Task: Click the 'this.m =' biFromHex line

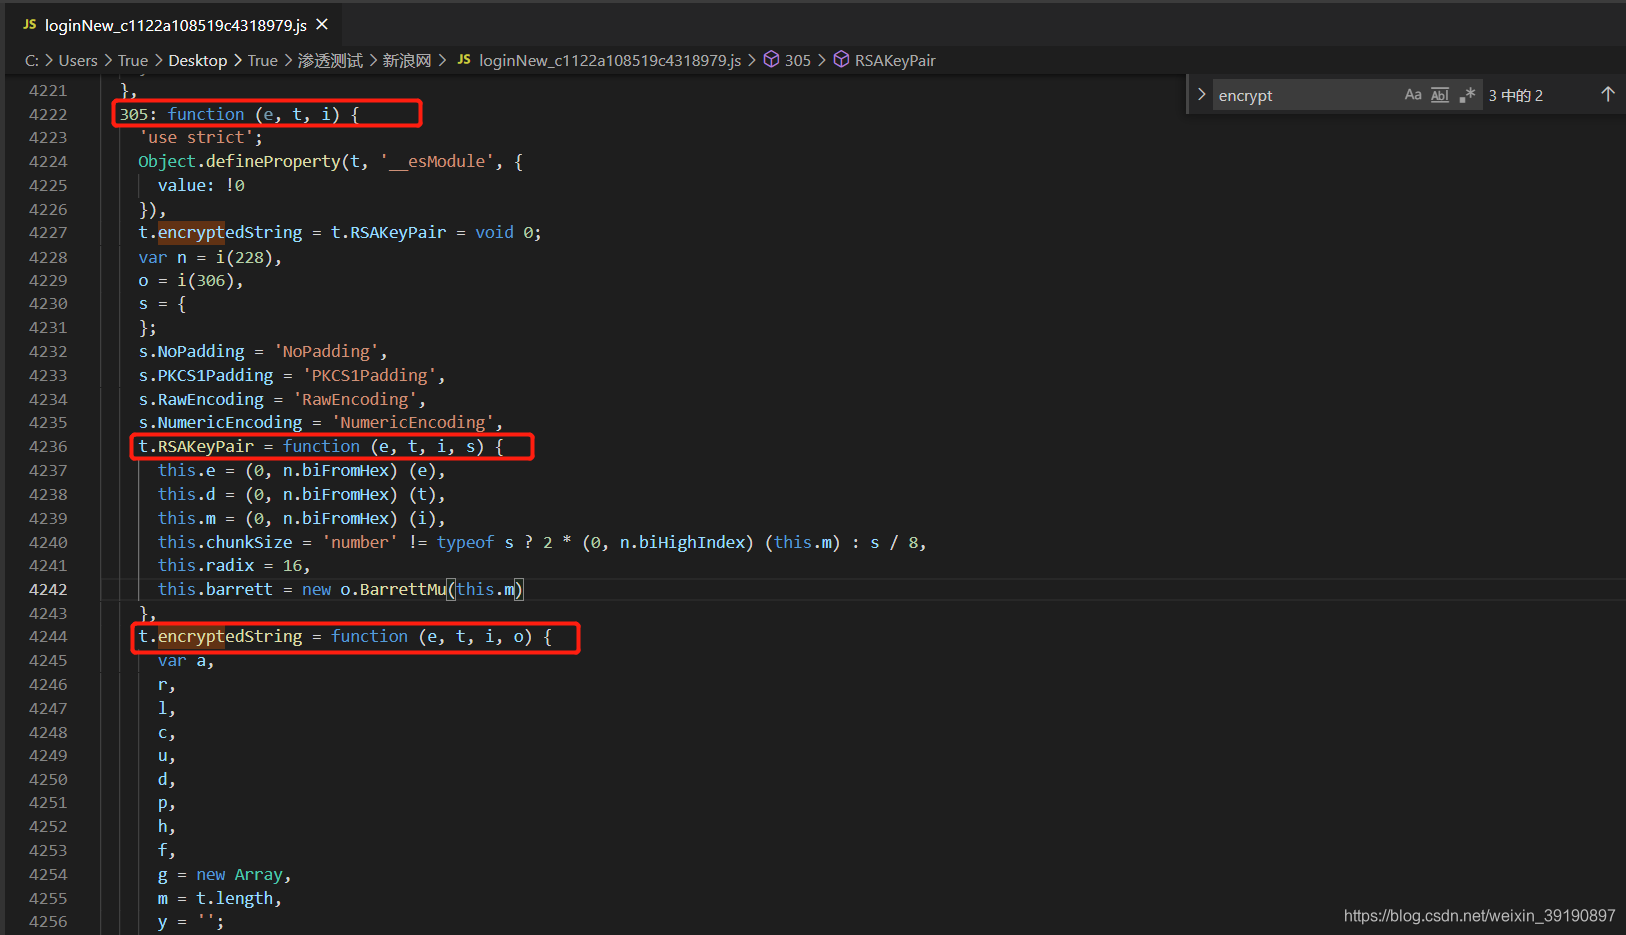Action: click(301, 518)
